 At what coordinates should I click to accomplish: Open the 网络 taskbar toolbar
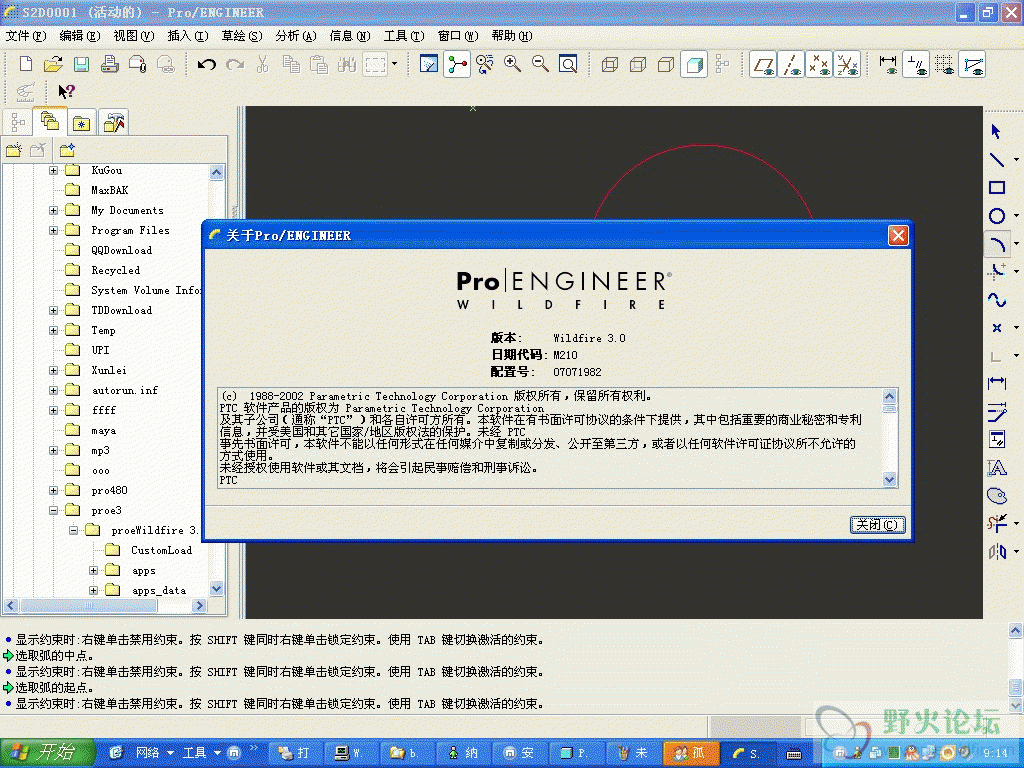148,753
